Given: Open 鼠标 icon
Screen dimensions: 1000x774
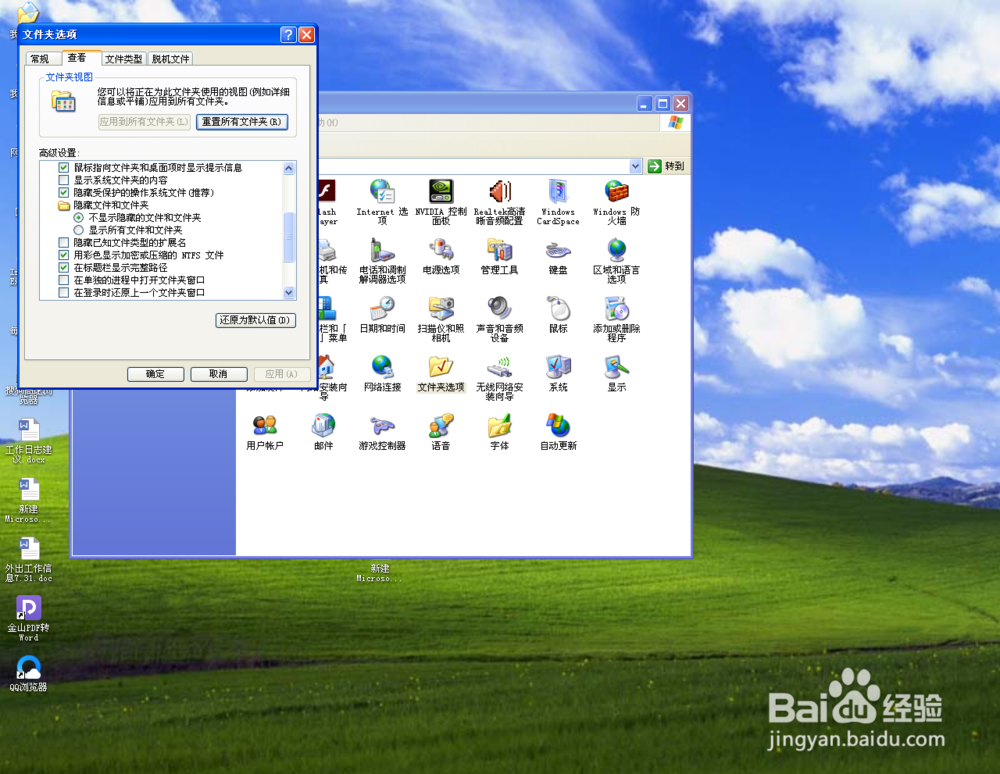Looking at the screenshot, I should point(558,315).
